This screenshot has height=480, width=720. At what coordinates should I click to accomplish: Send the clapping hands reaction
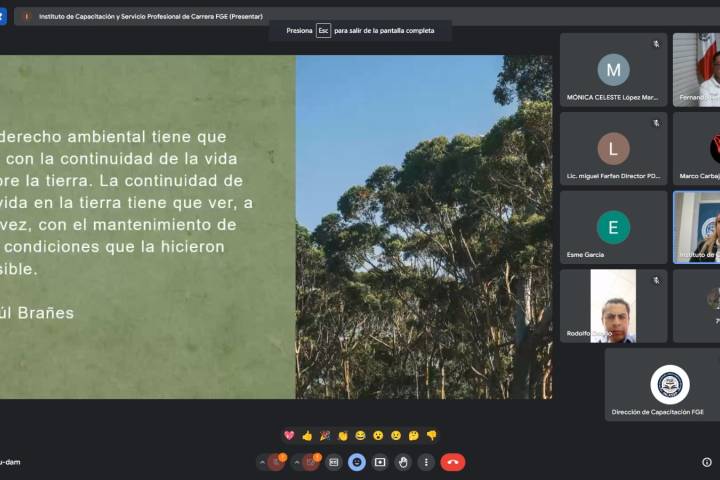pos(343,436)
